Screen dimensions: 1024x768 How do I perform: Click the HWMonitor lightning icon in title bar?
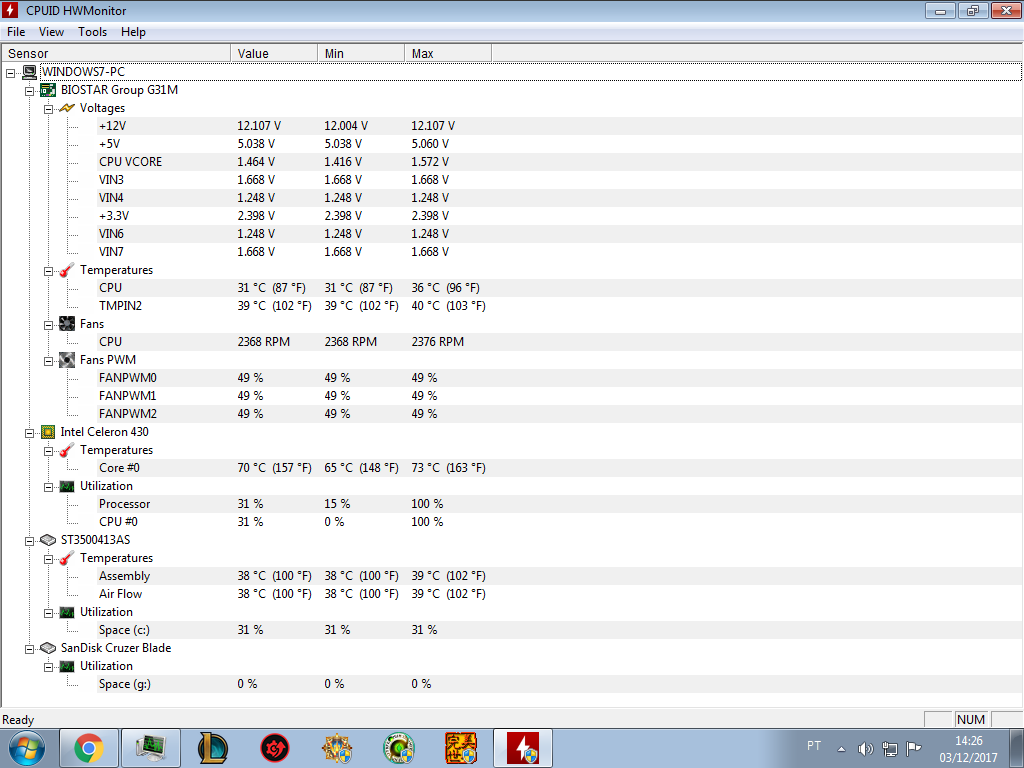point(10,10)
